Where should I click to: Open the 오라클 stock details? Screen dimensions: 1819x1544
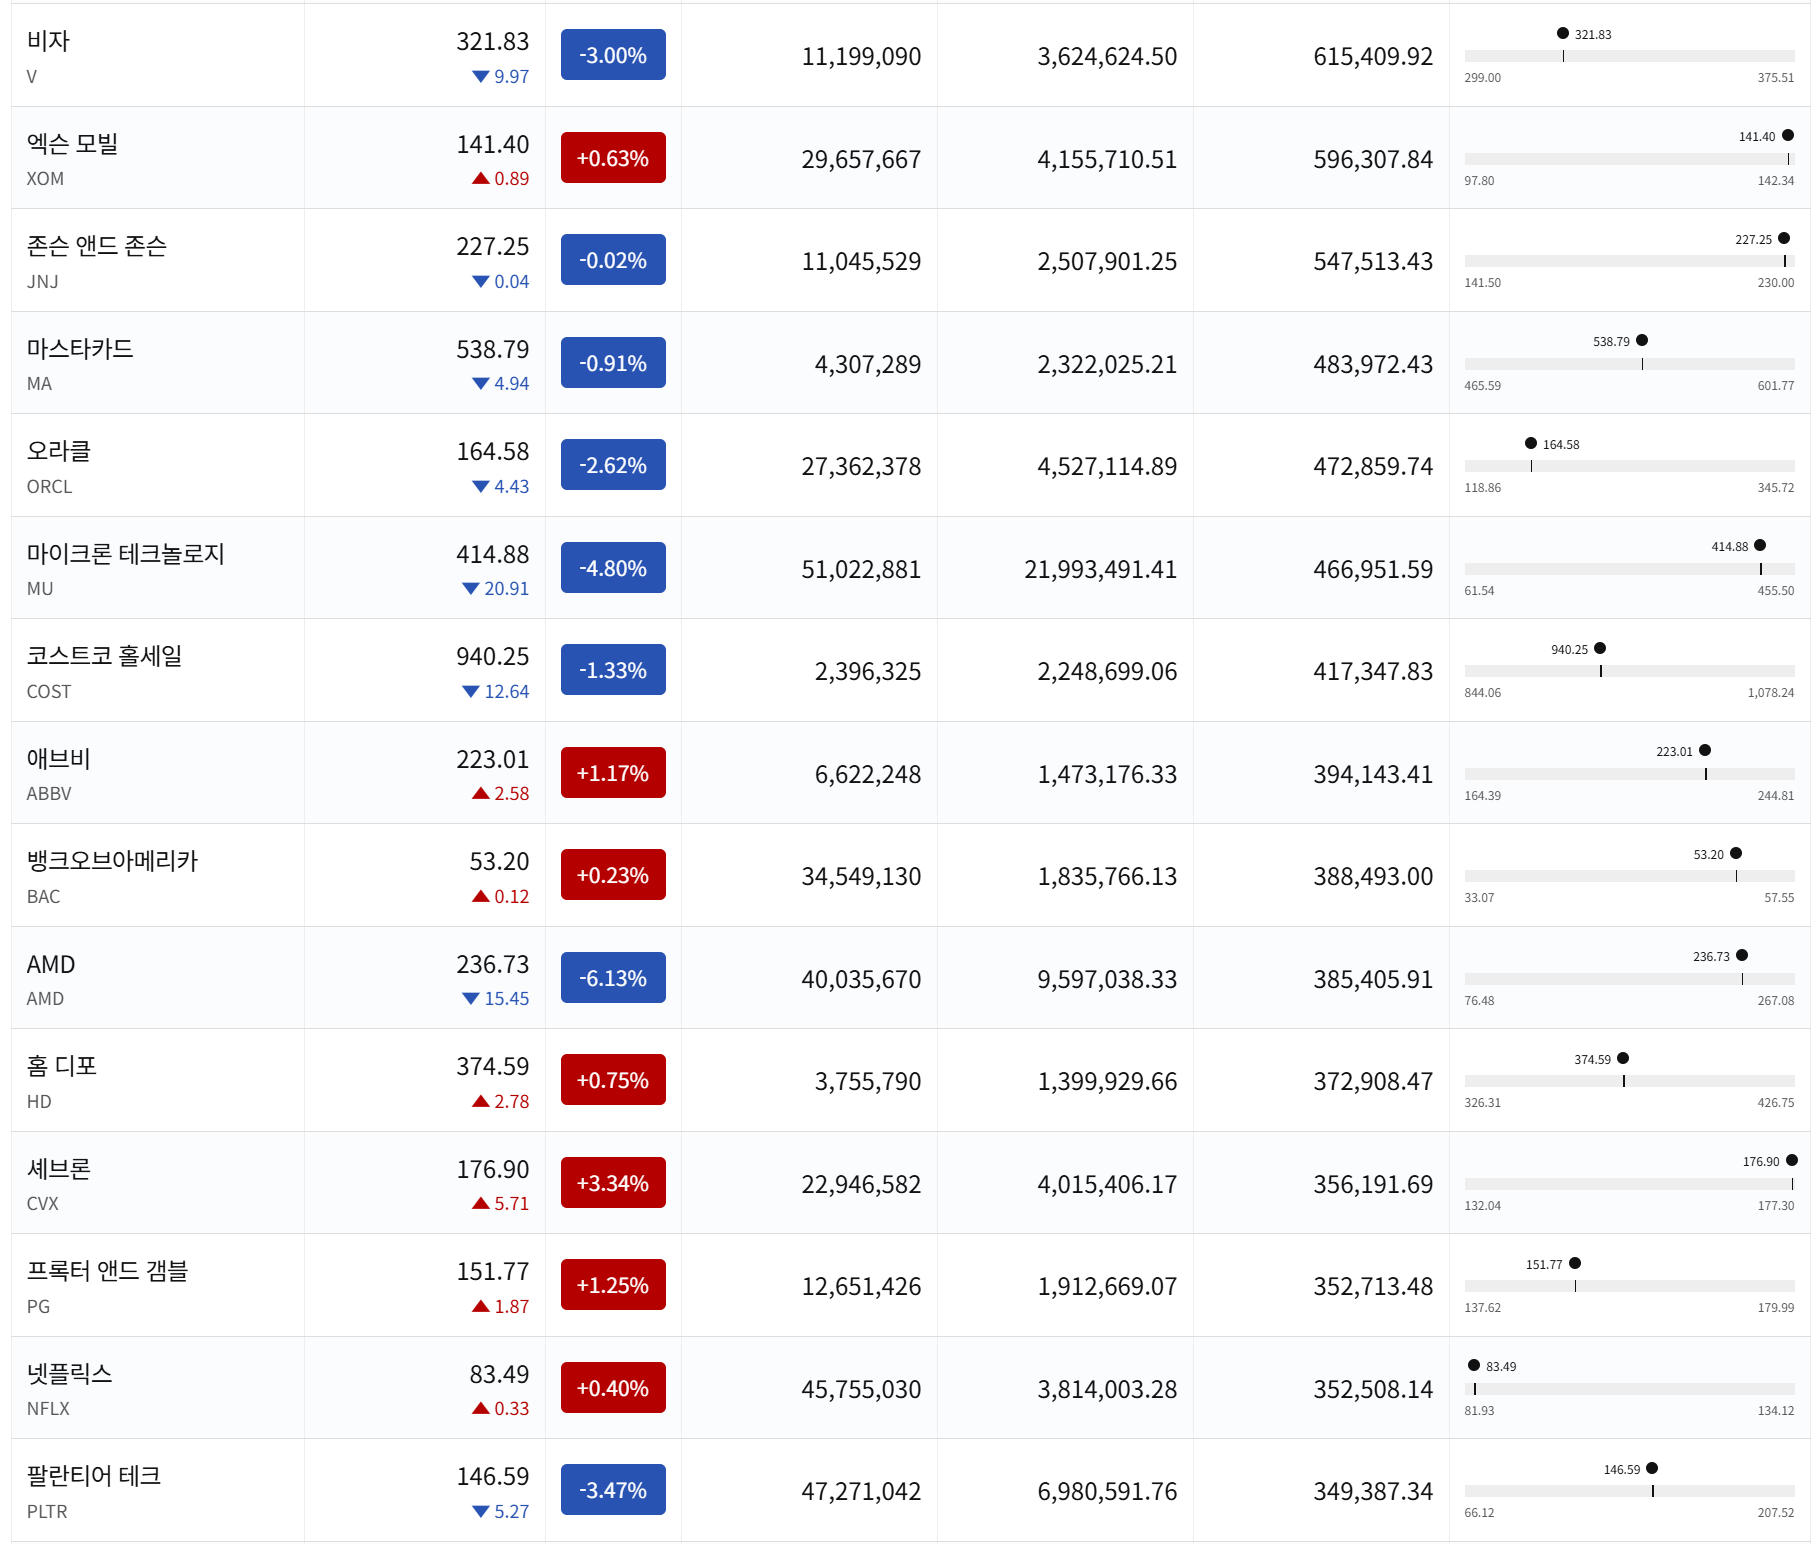point(59,451)
